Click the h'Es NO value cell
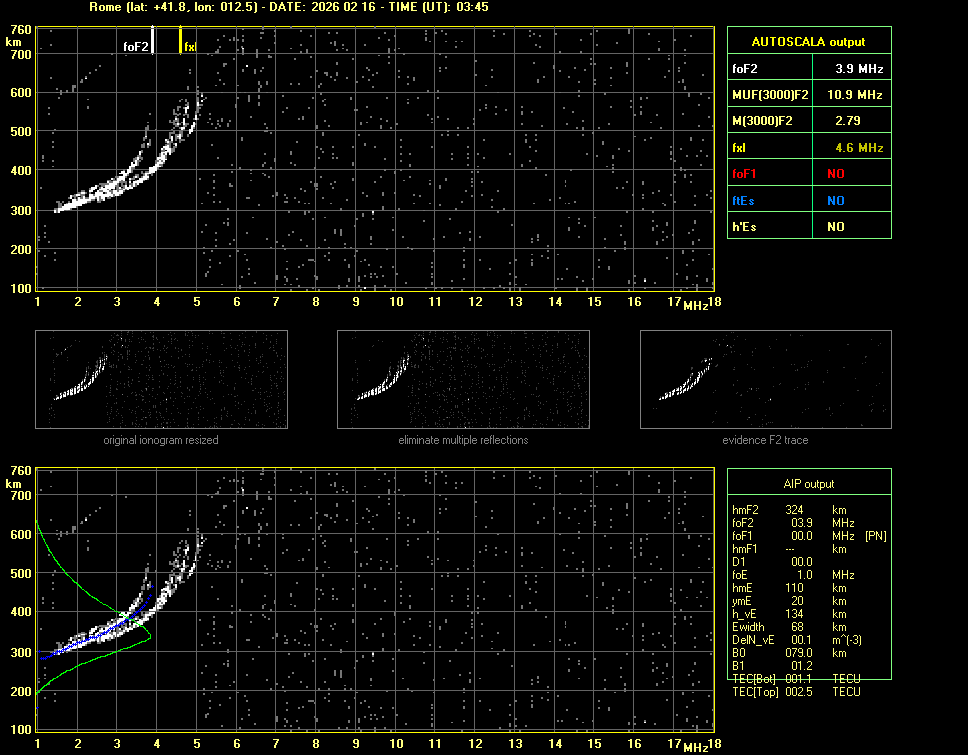This screenshot has width=968, height=755. click(x=836, y=227)
